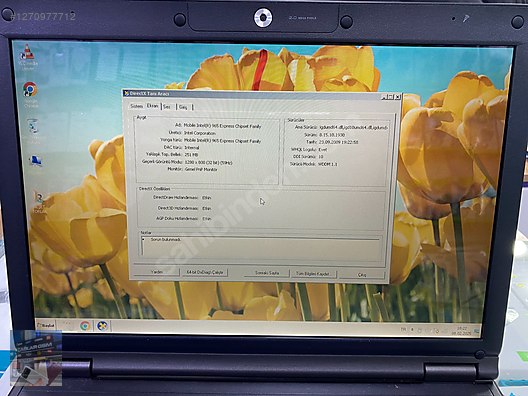Click the Yardım button

[x=157, y=272]
